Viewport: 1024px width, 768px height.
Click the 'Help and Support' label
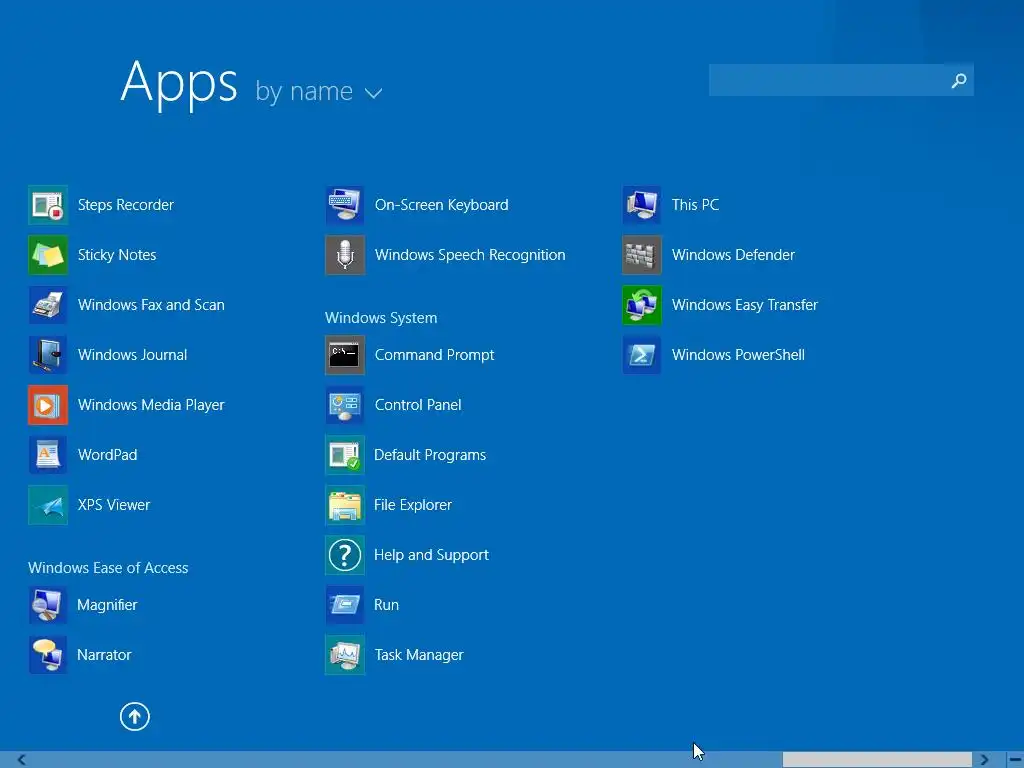pos(431,555)
